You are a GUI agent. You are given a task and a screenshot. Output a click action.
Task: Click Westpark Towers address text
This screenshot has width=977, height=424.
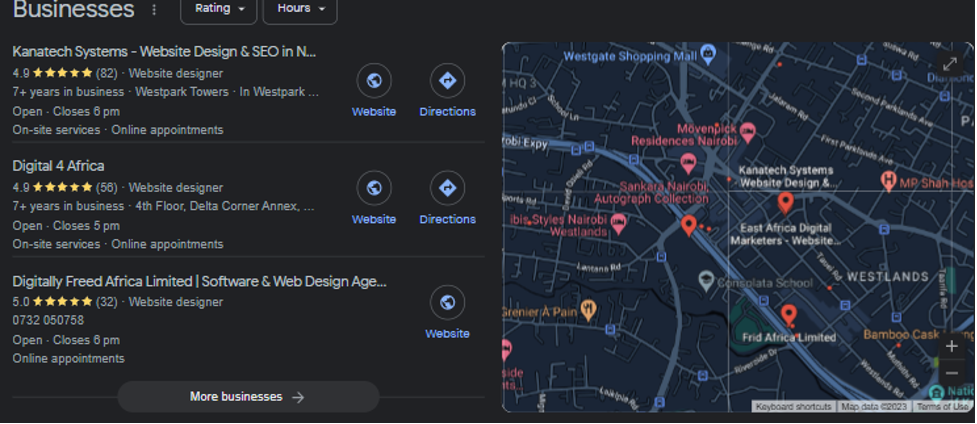click(x=182, y=92)
